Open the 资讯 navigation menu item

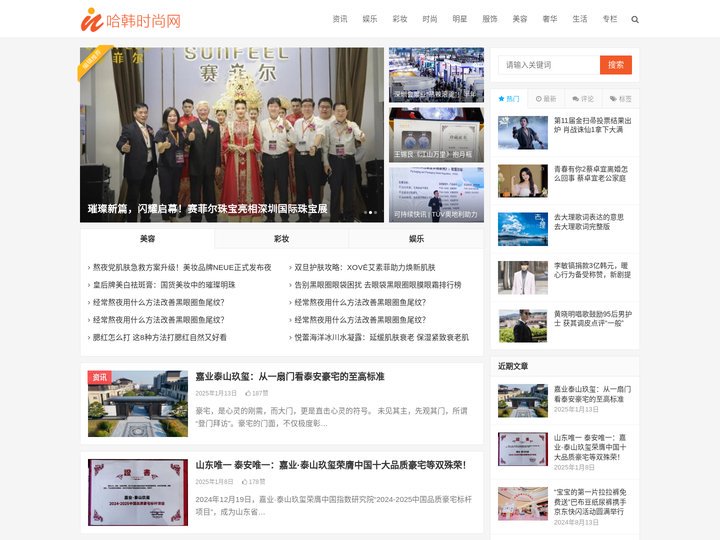coord(340,19)
